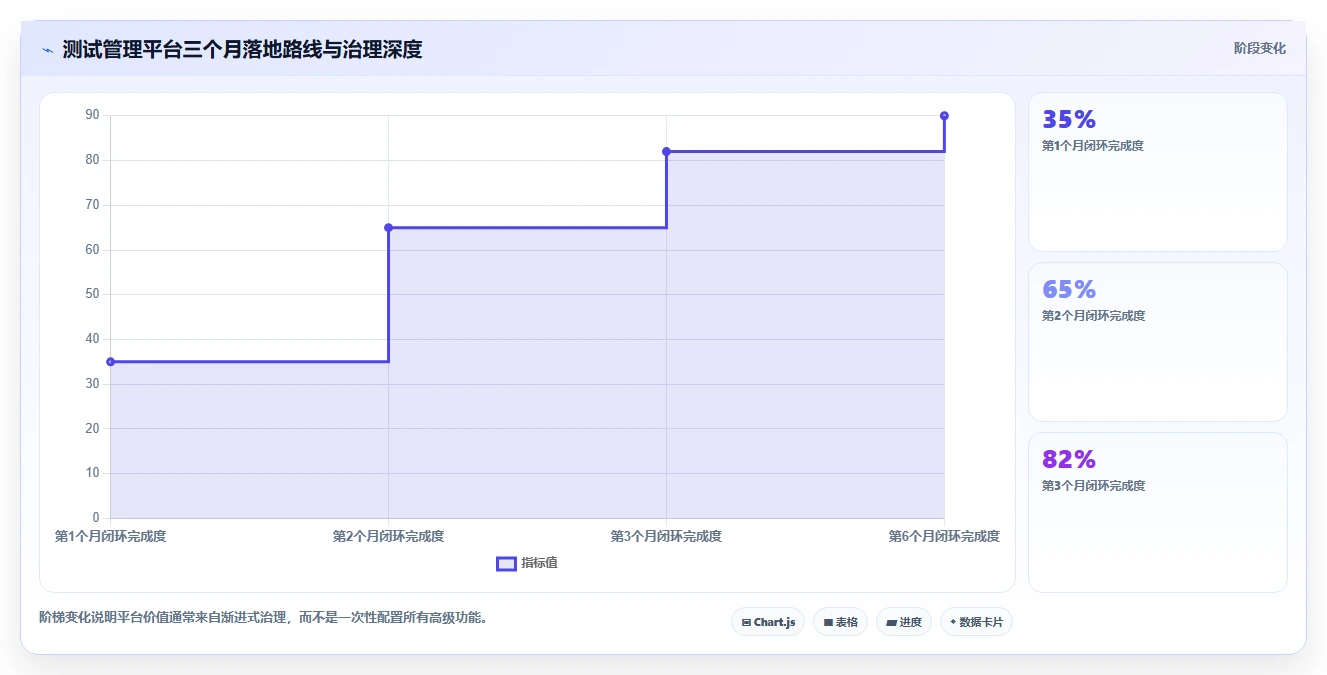Image resolution: width=1327 pixels, height=675 pixels.
Task: Open the 35% metric card
Action: [x=1158, y=172]
